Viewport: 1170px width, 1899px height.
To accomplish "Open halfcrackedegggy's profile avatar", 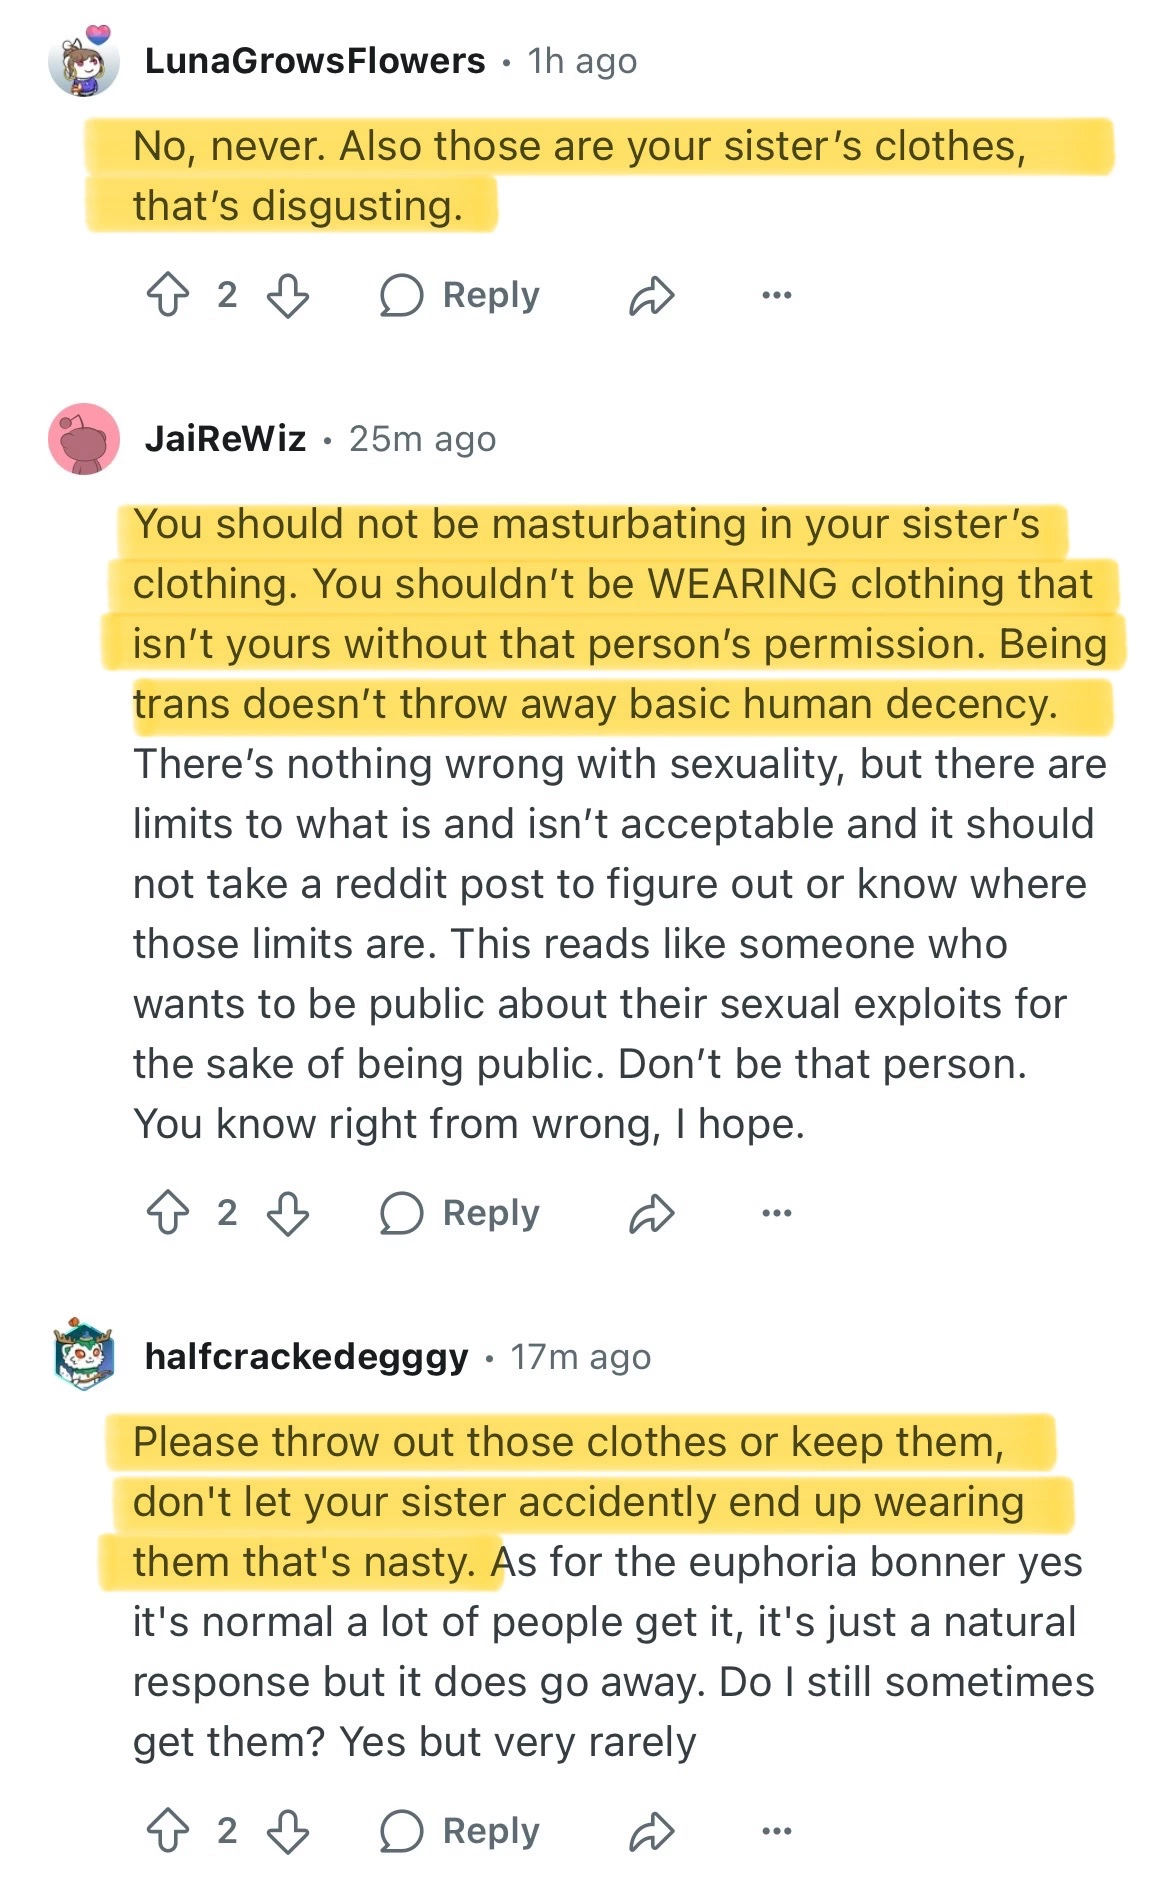I will tap(84, 1356).
